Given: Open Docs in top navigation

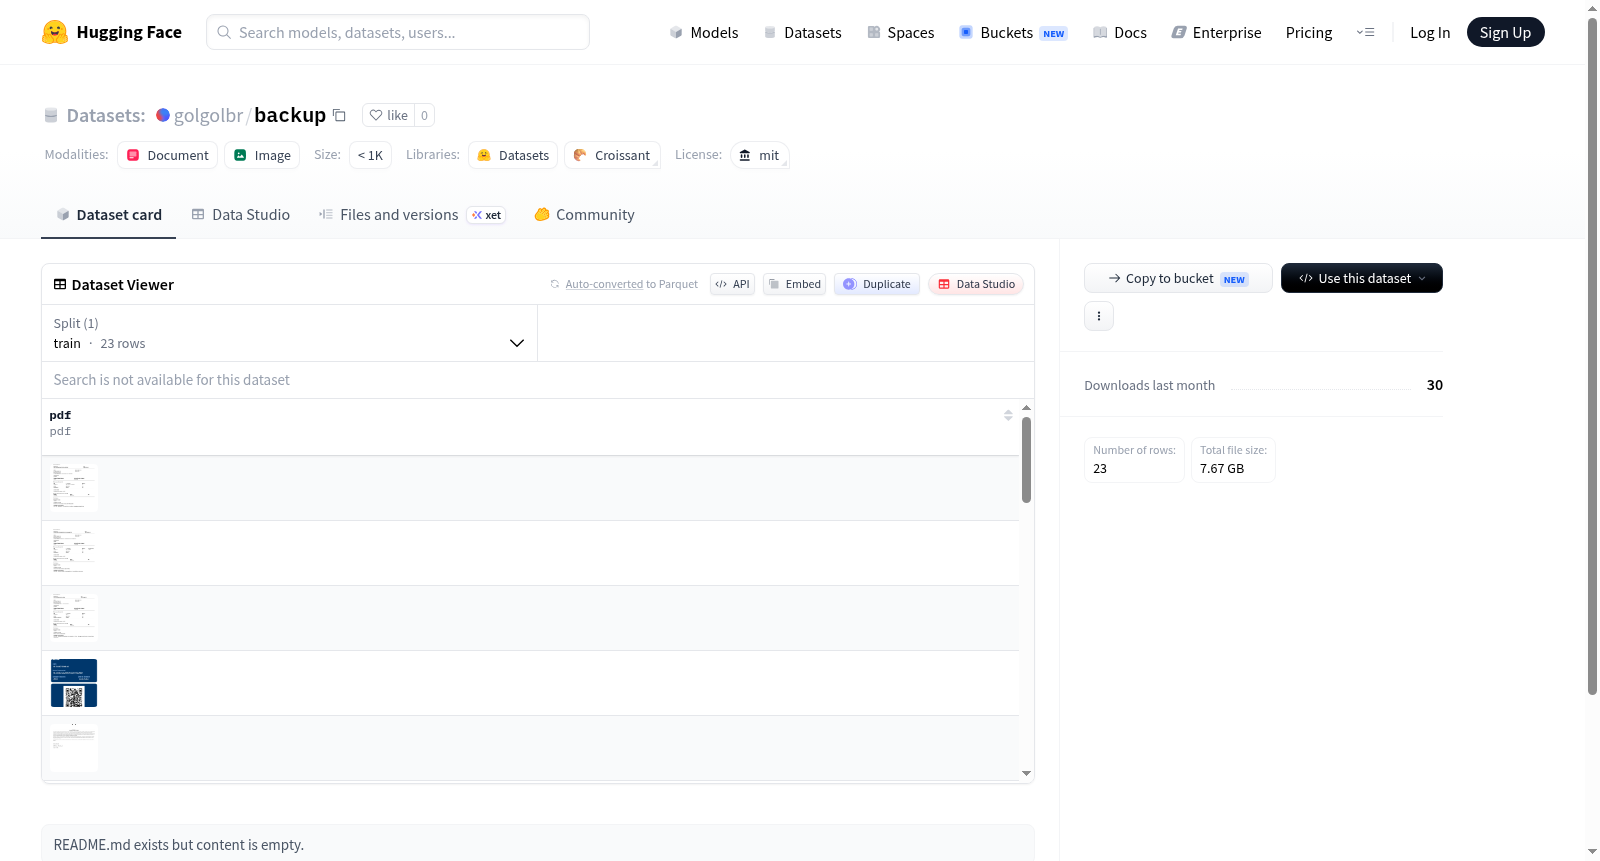Looking at the screenshot, I should [x=1119, y=32].
